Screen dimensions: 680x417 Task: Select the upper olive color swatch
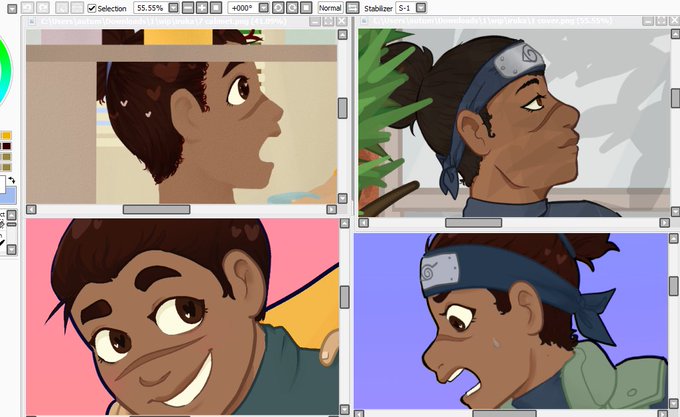[7, 156]
